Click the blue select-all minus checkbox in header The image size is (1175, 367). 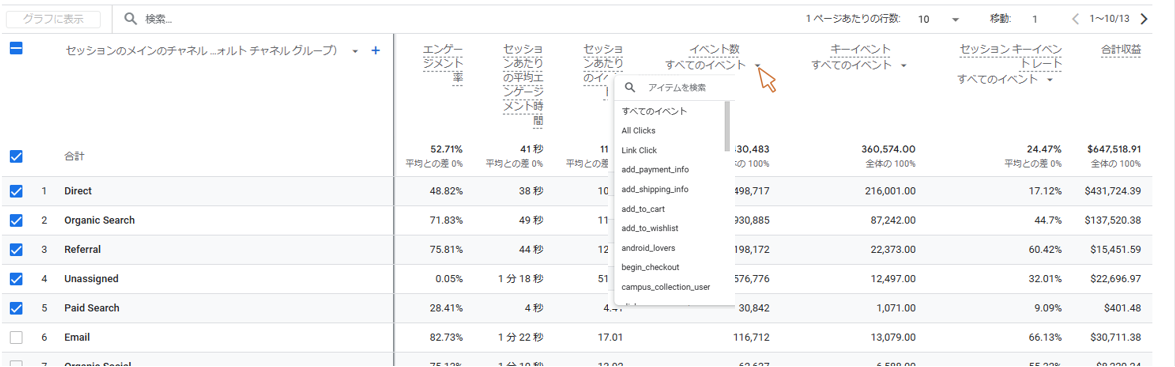click(x=16, y=49)
